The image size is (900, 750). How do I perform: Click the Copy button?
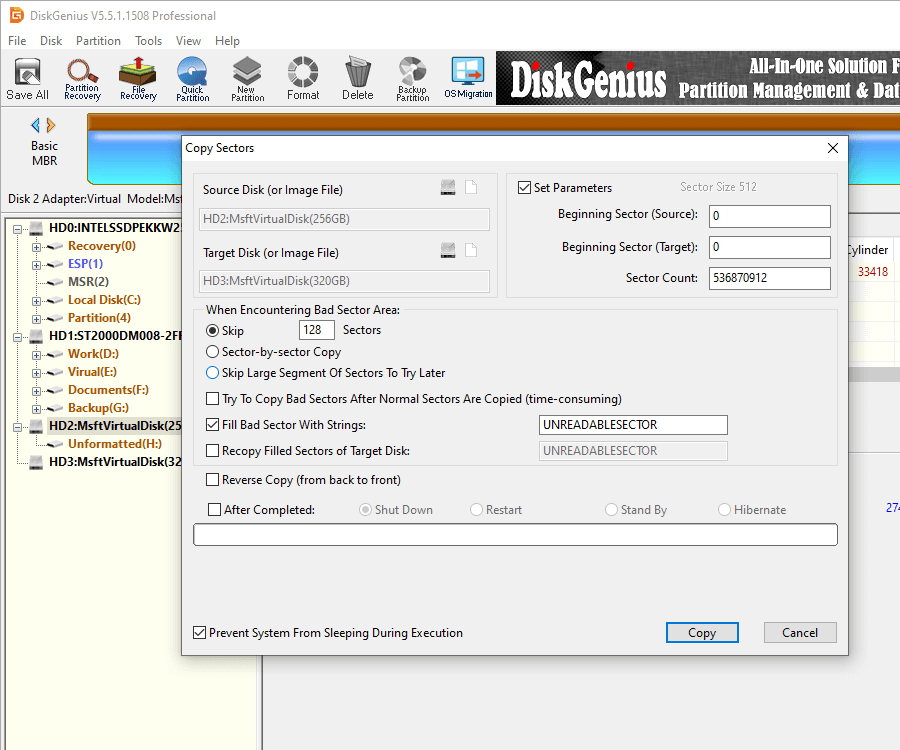(x=702, y=632)
